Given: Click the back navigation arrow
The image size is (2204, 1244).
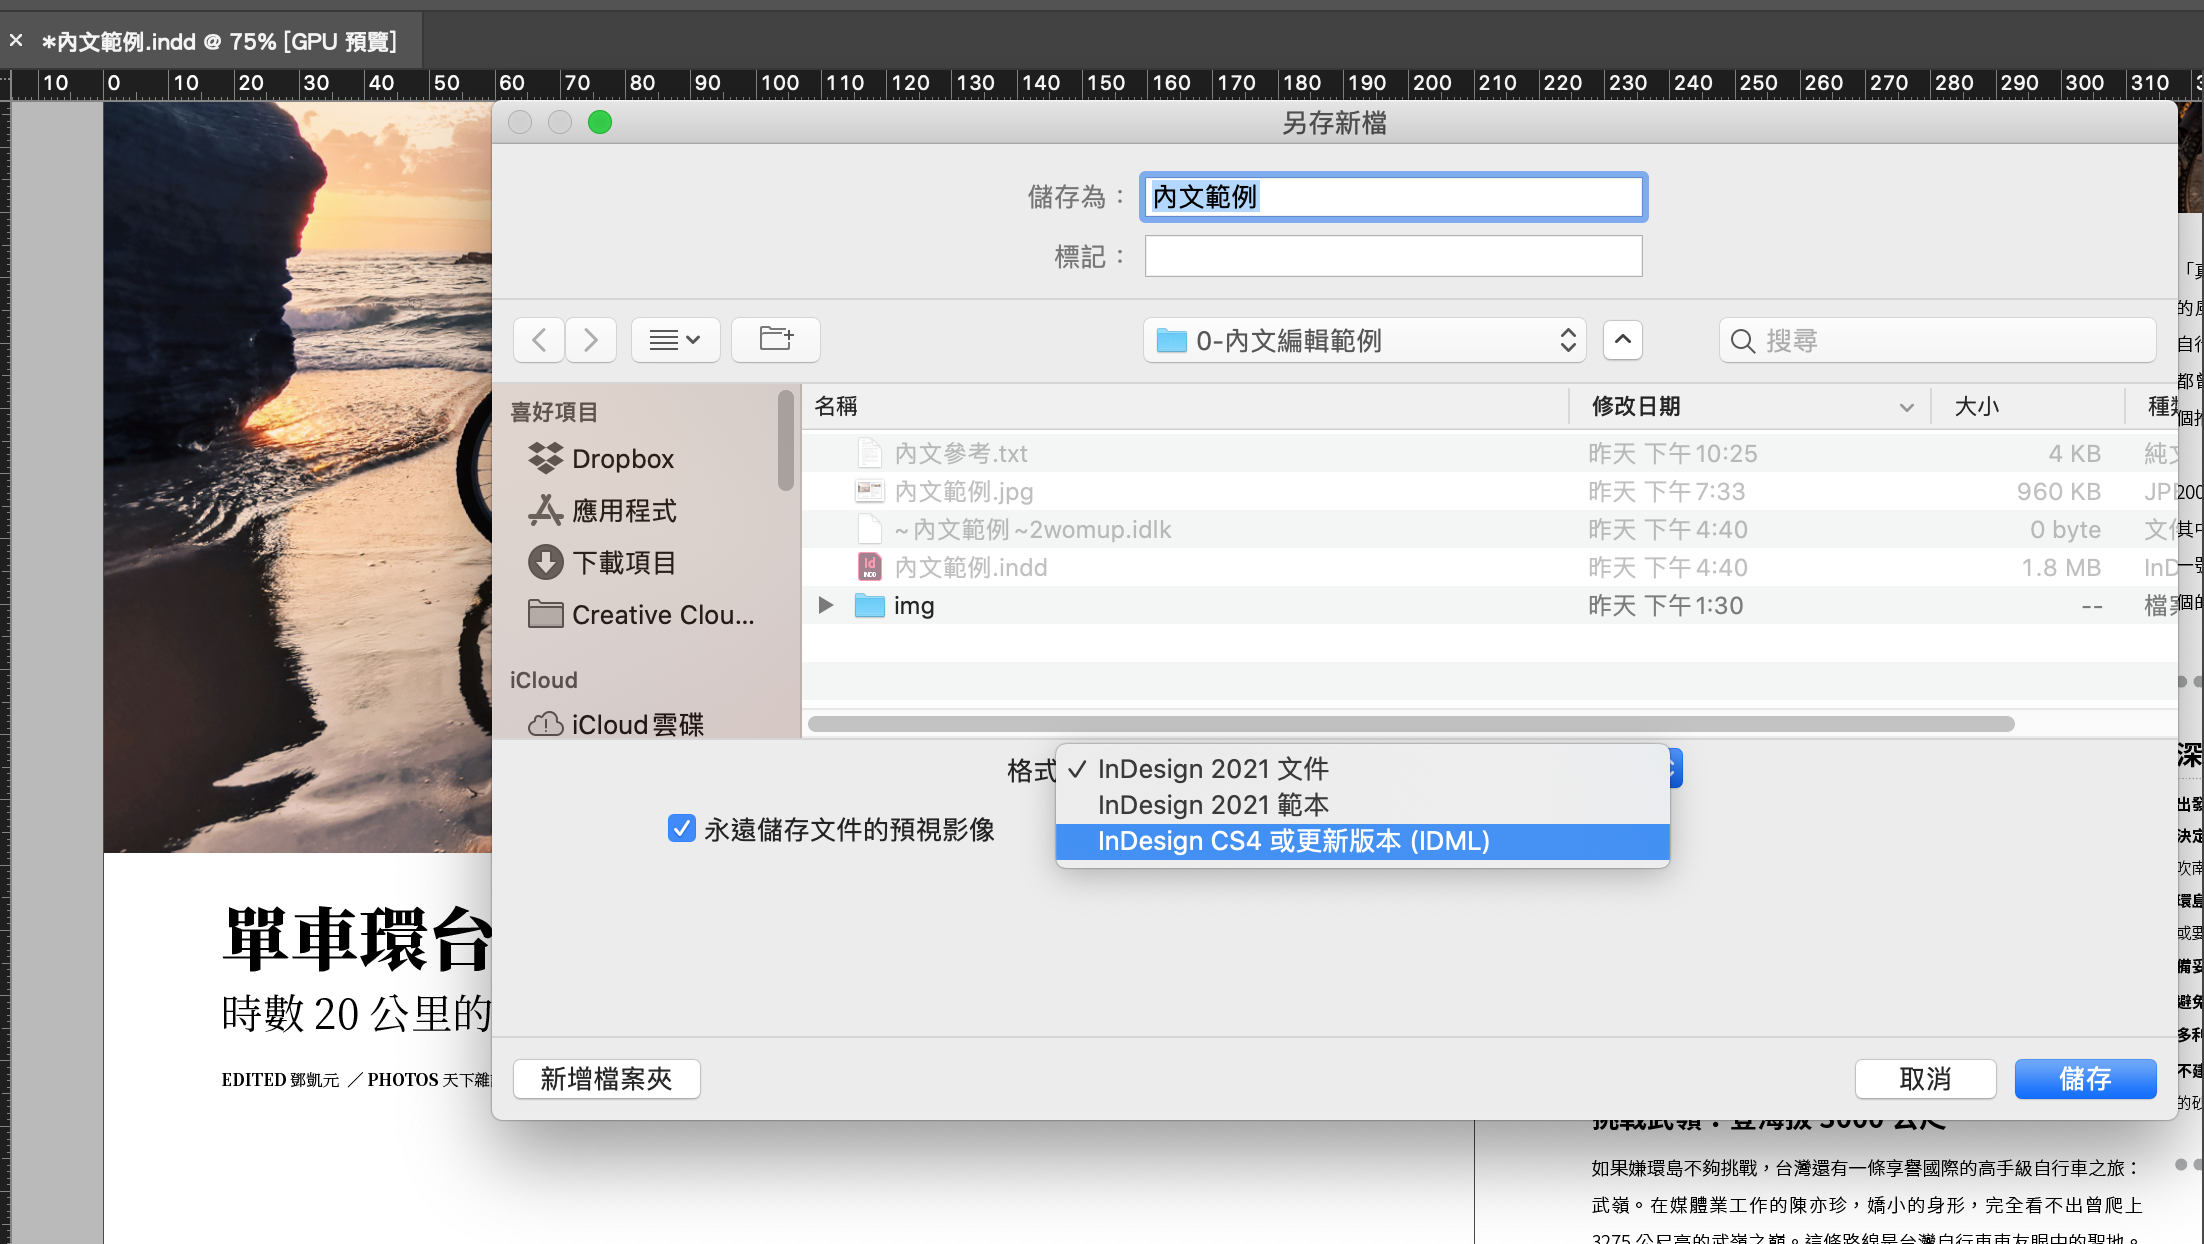Looking at the screenshot, I should coord(539,340).
